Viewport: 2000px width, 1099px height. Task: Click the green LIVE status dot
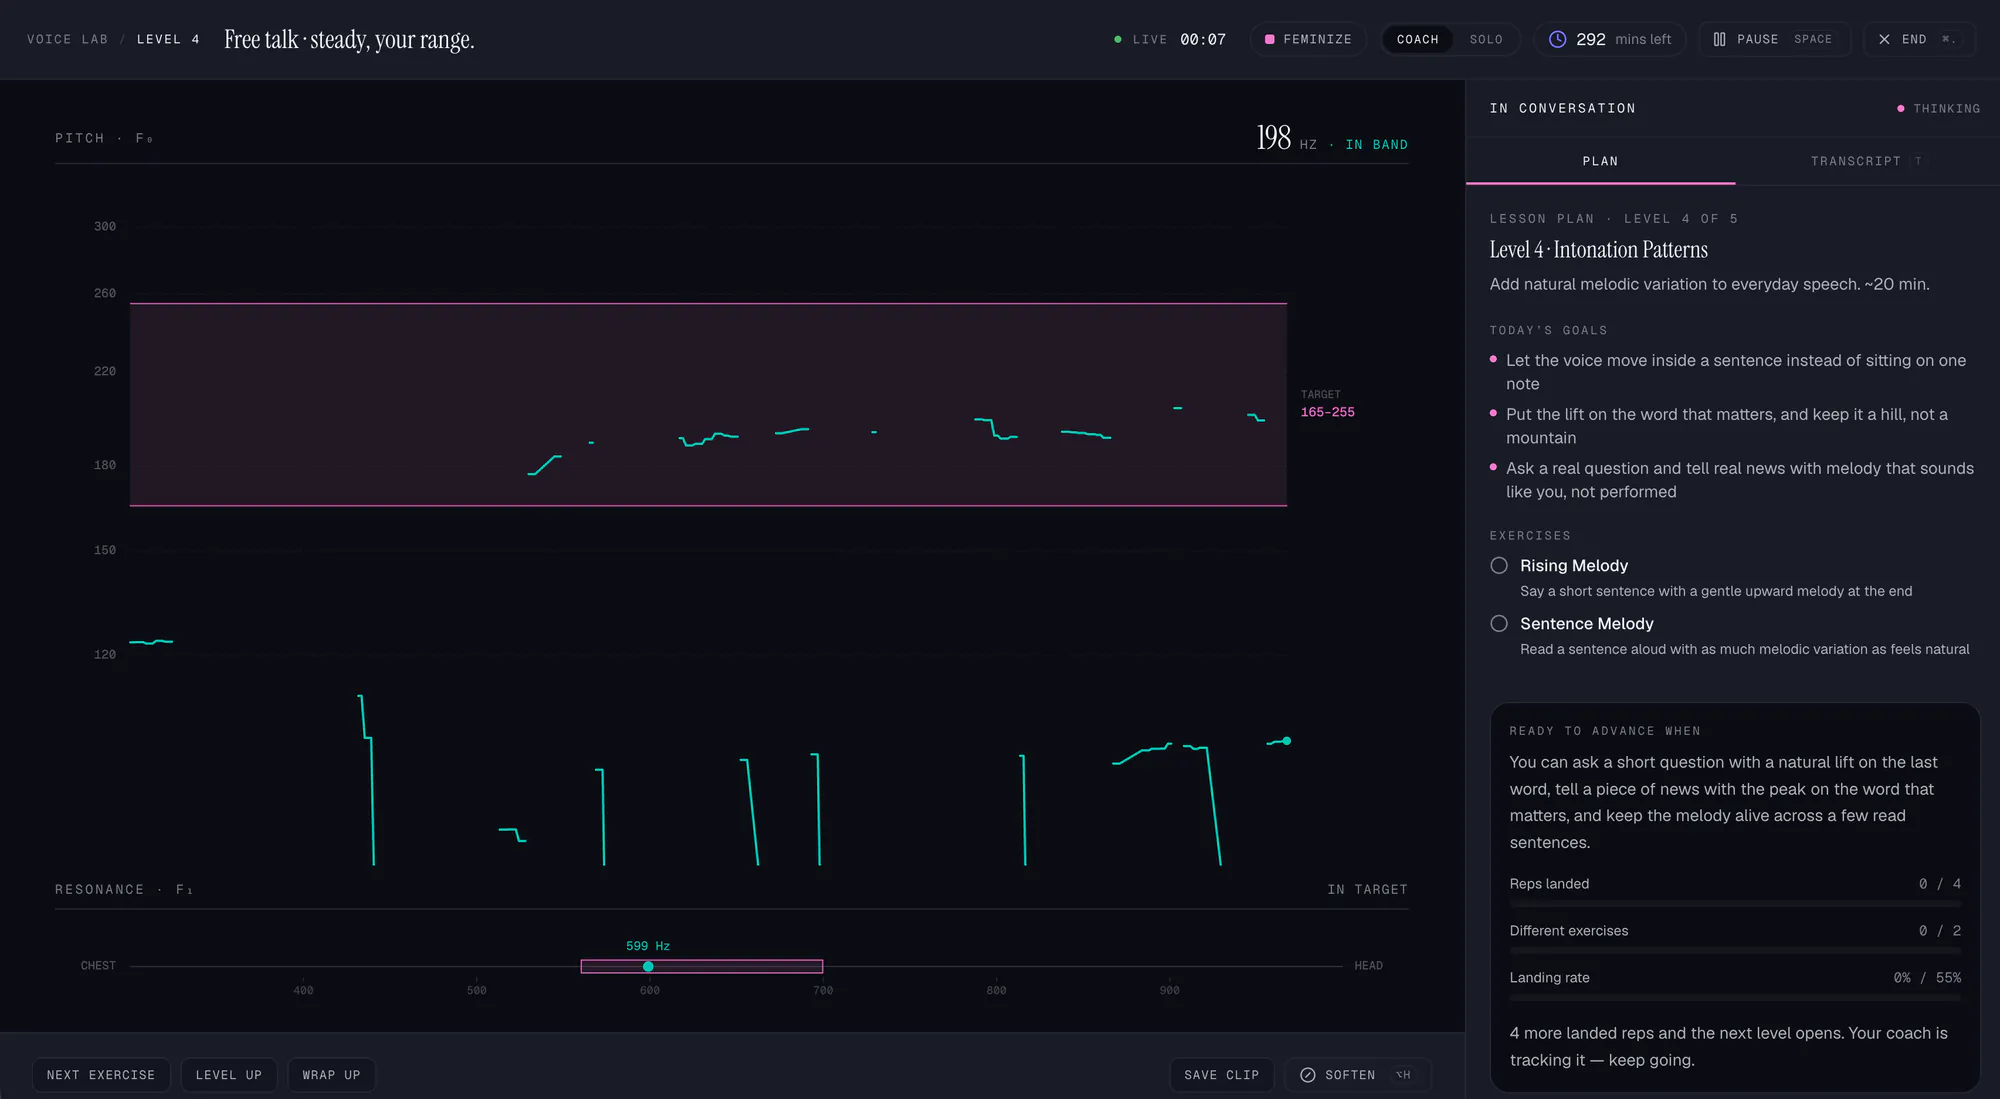coord(1118,39)
